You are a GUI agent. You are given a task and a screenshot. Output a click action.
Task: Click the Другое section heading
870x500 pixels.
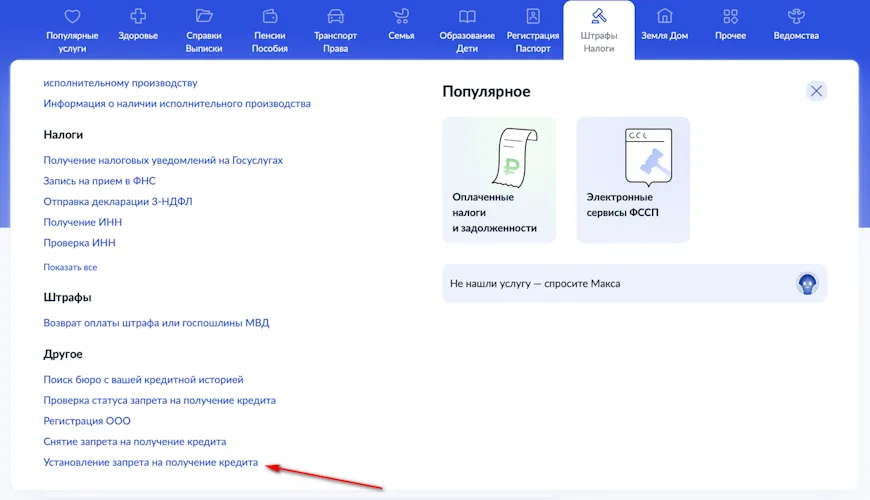63,354
